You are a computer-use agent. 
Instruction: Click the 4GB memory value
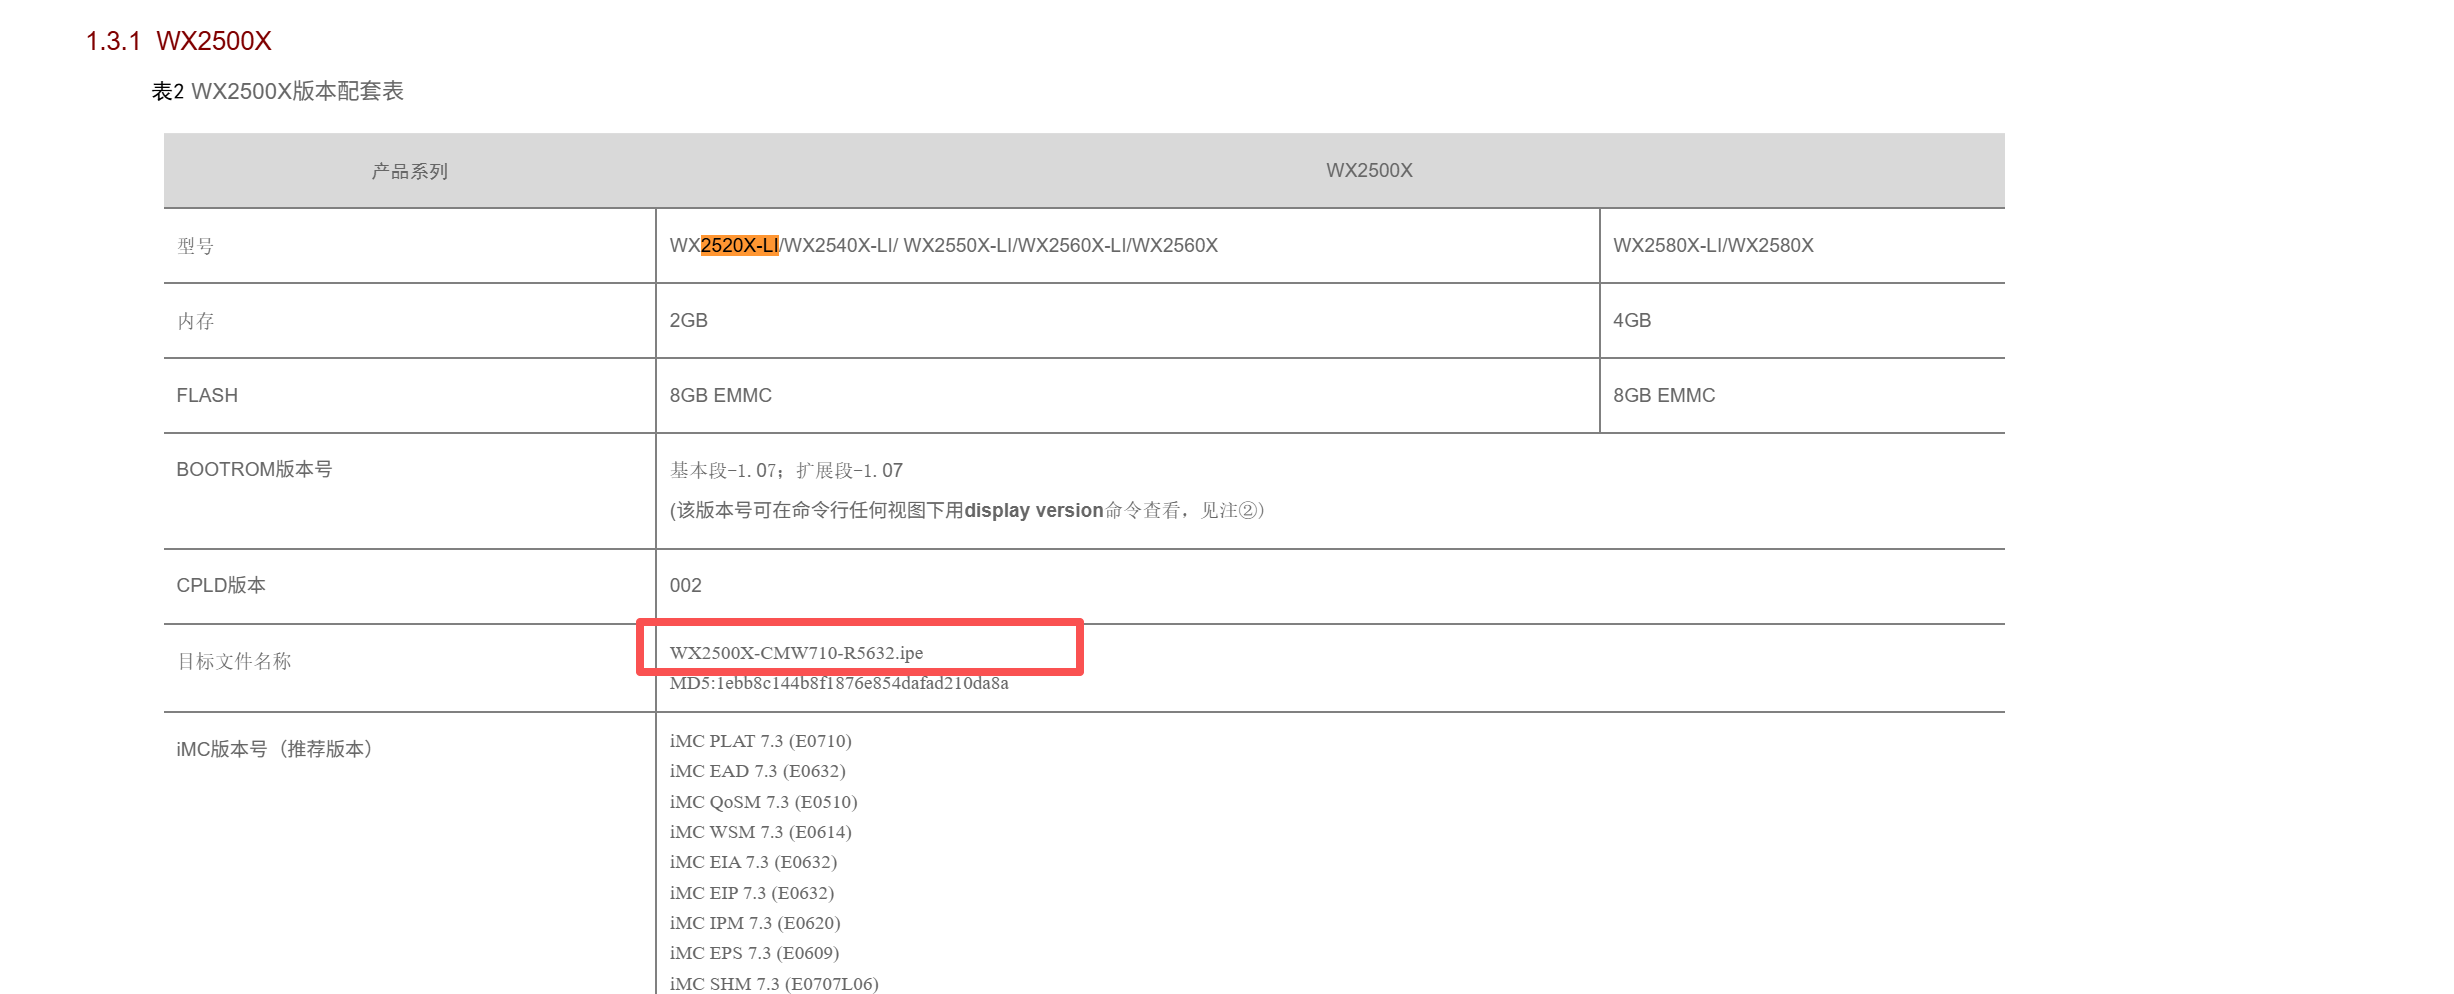click(1631, 320)
